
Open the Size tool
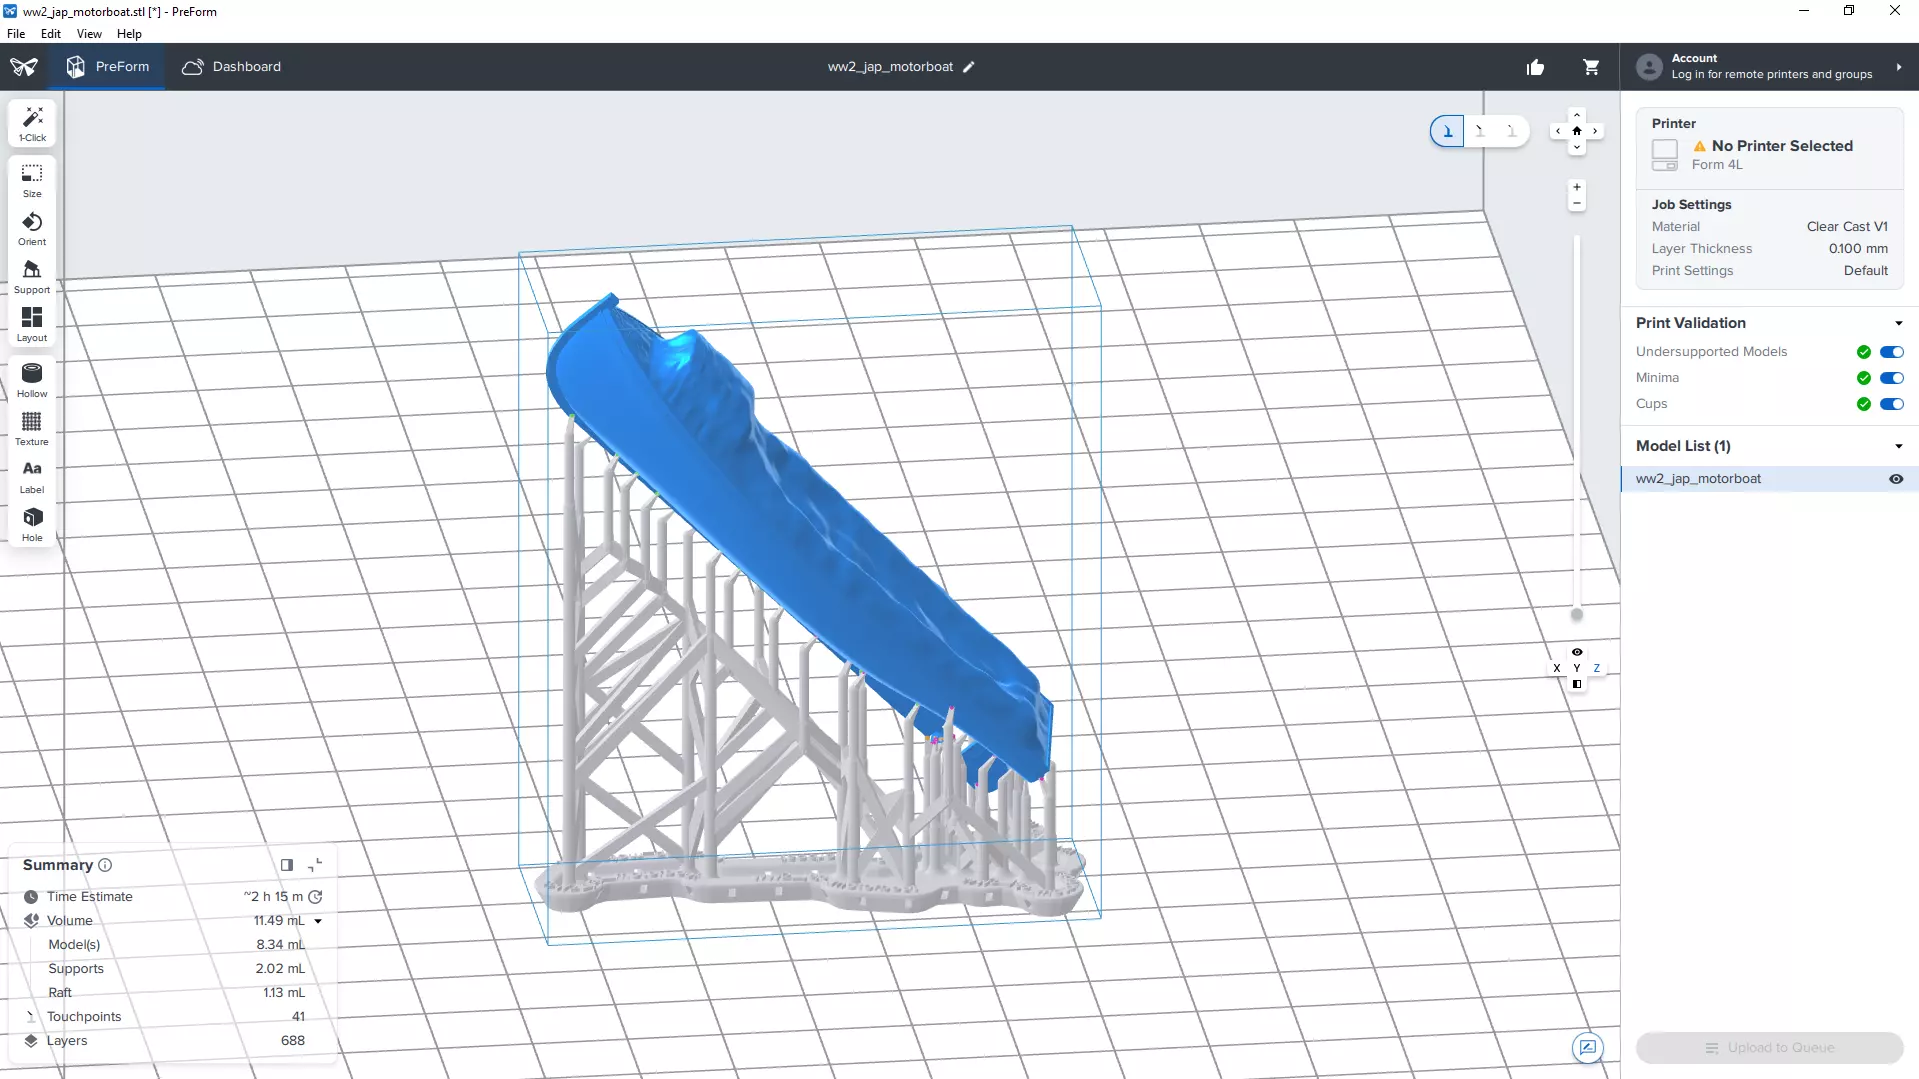tap(32, 181)
